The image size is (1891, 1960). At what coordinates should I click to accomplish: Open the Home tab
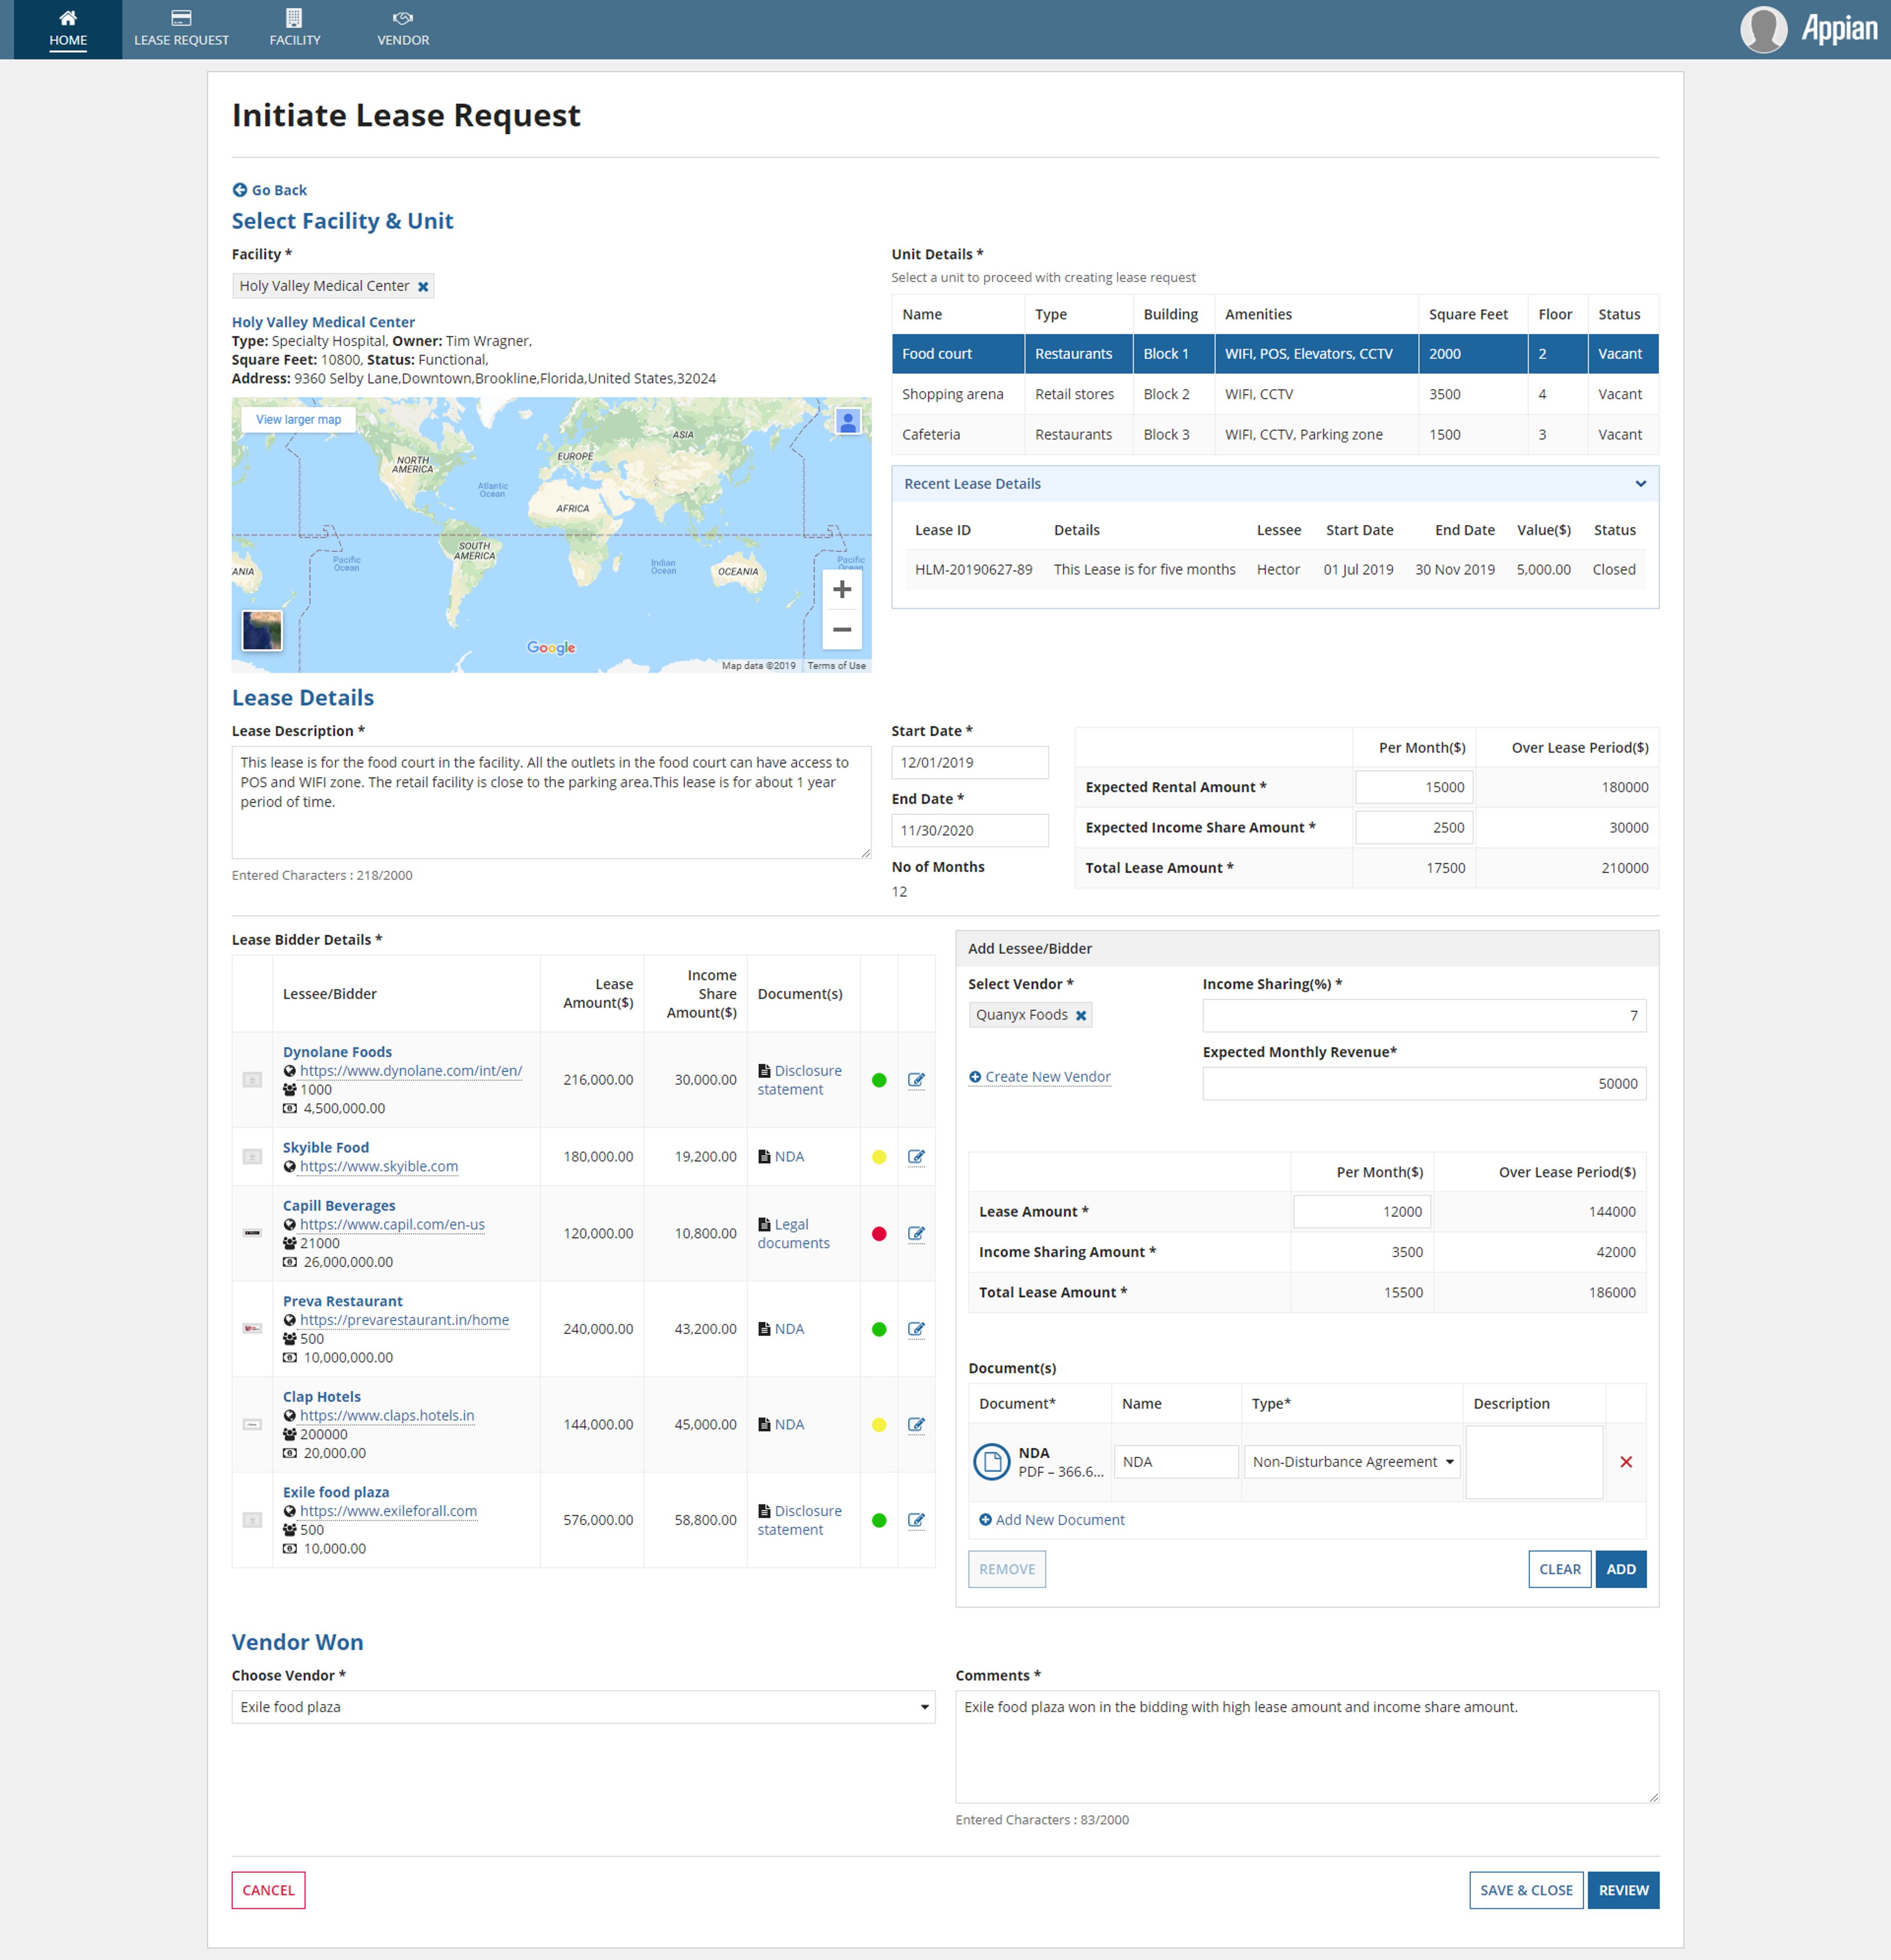click(68, 29)
